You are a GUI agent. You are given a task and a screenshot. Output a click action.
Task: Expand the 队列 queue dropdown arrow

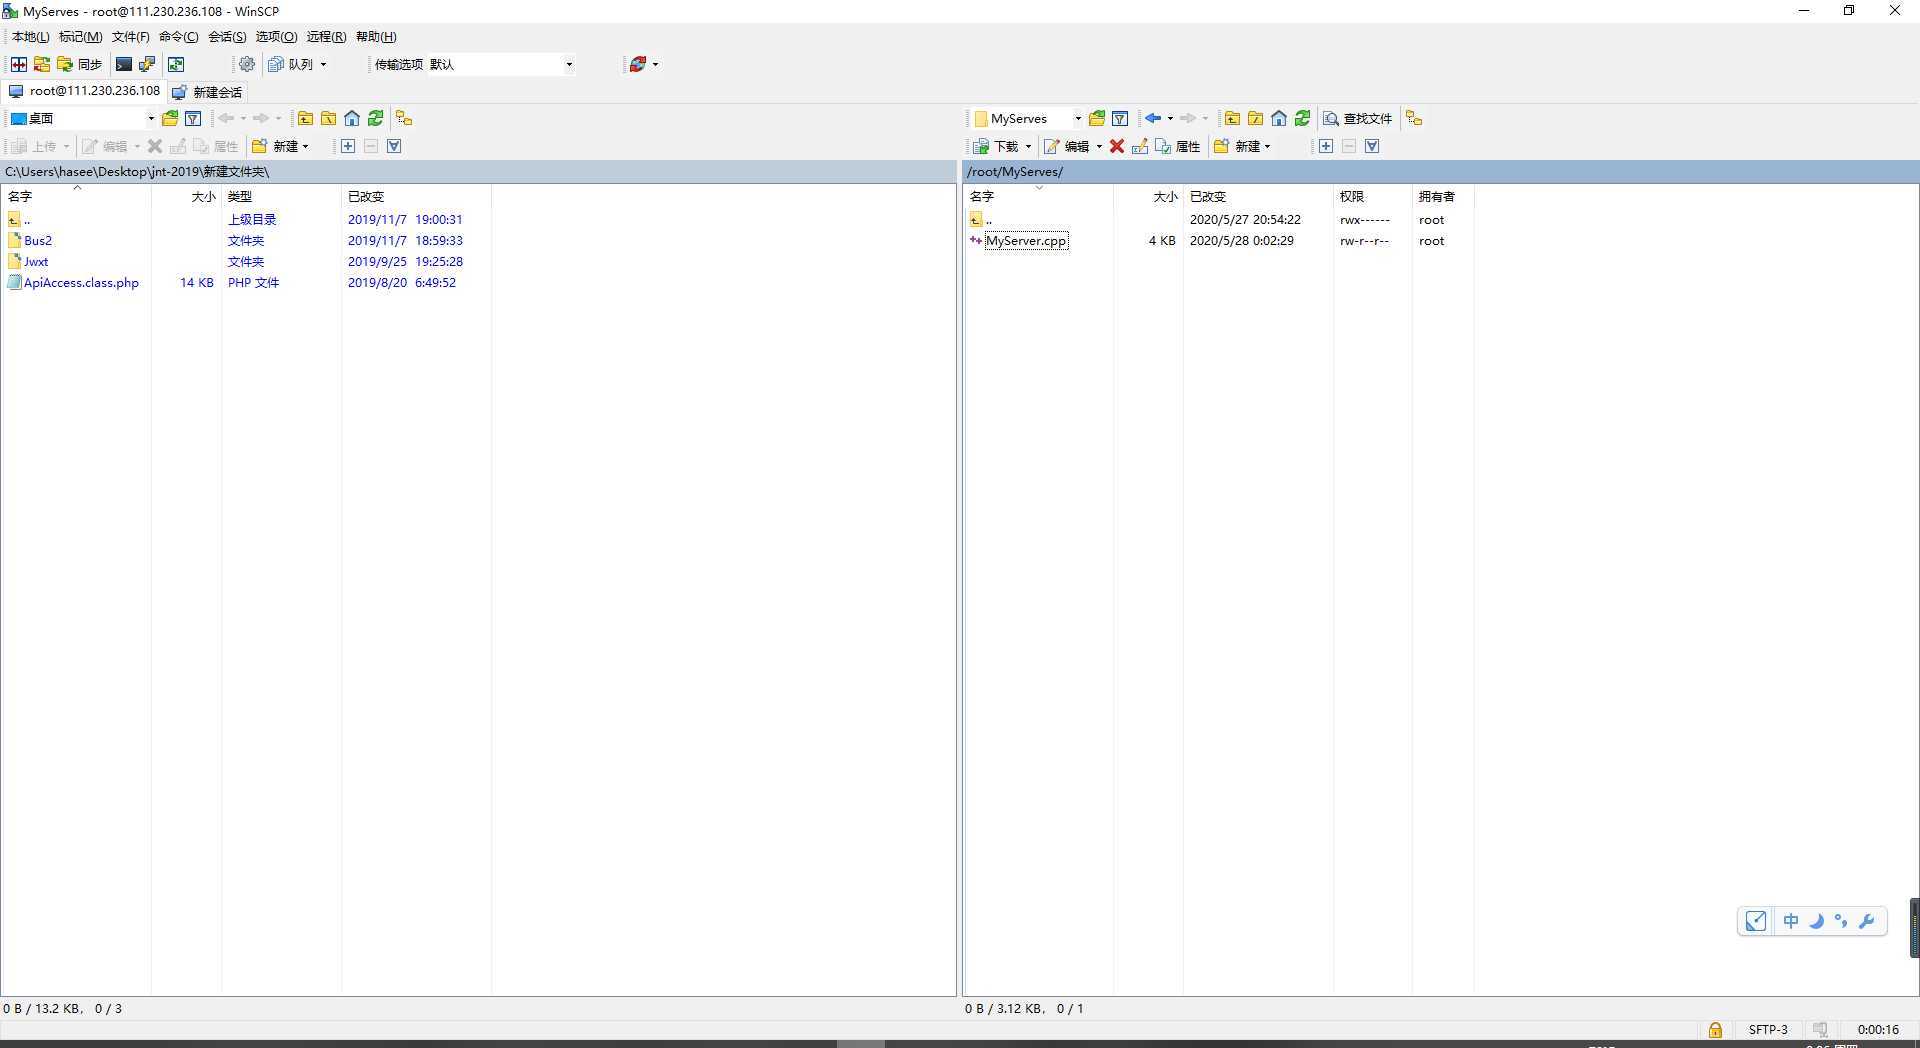tap(323, 64)
